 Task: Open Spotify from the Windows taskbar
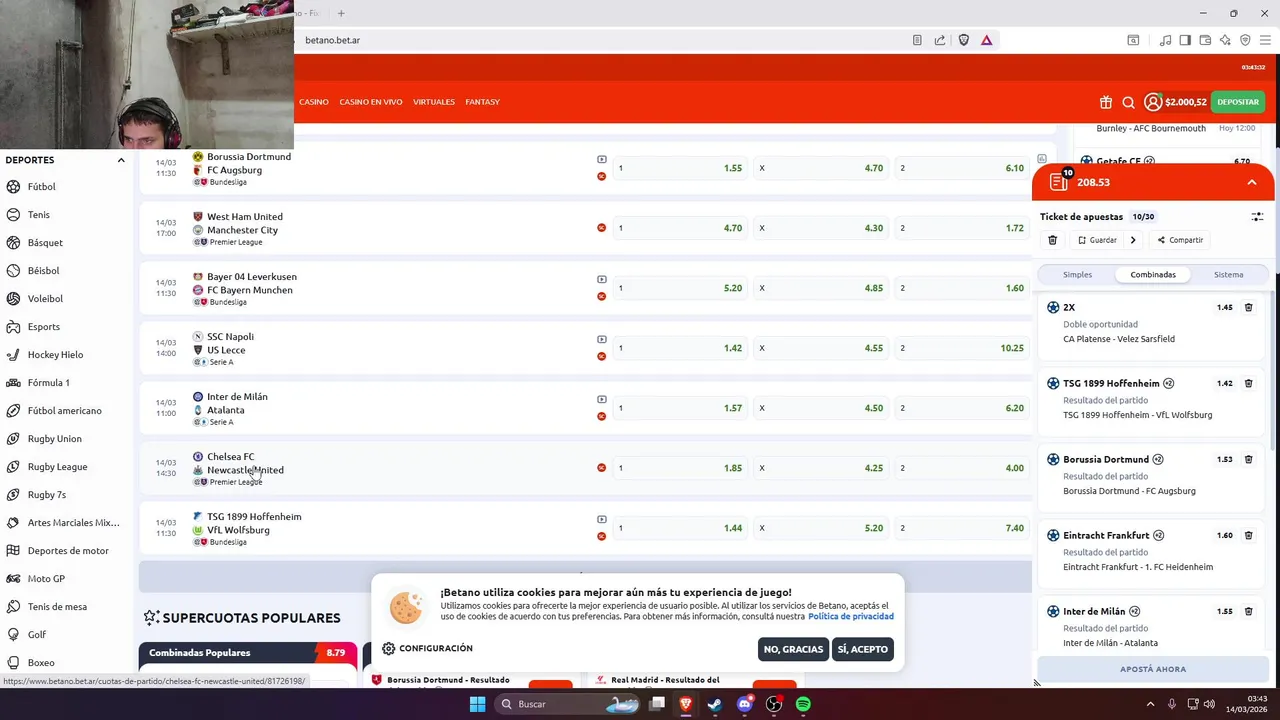[x=803, y=704]
